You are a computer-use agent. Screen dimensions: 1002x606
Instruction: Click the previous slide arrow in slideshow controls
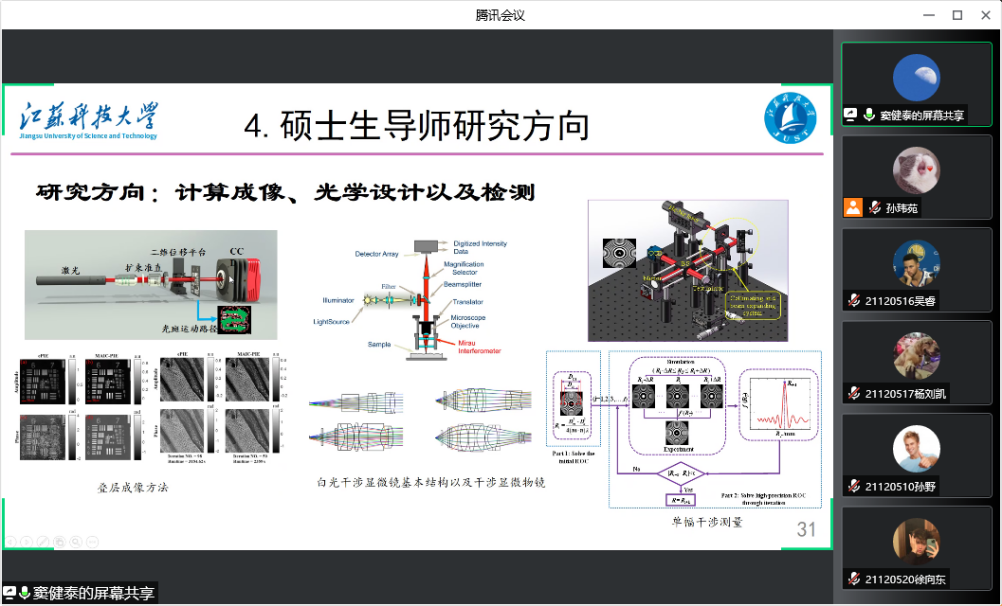(x=11, y=542)
